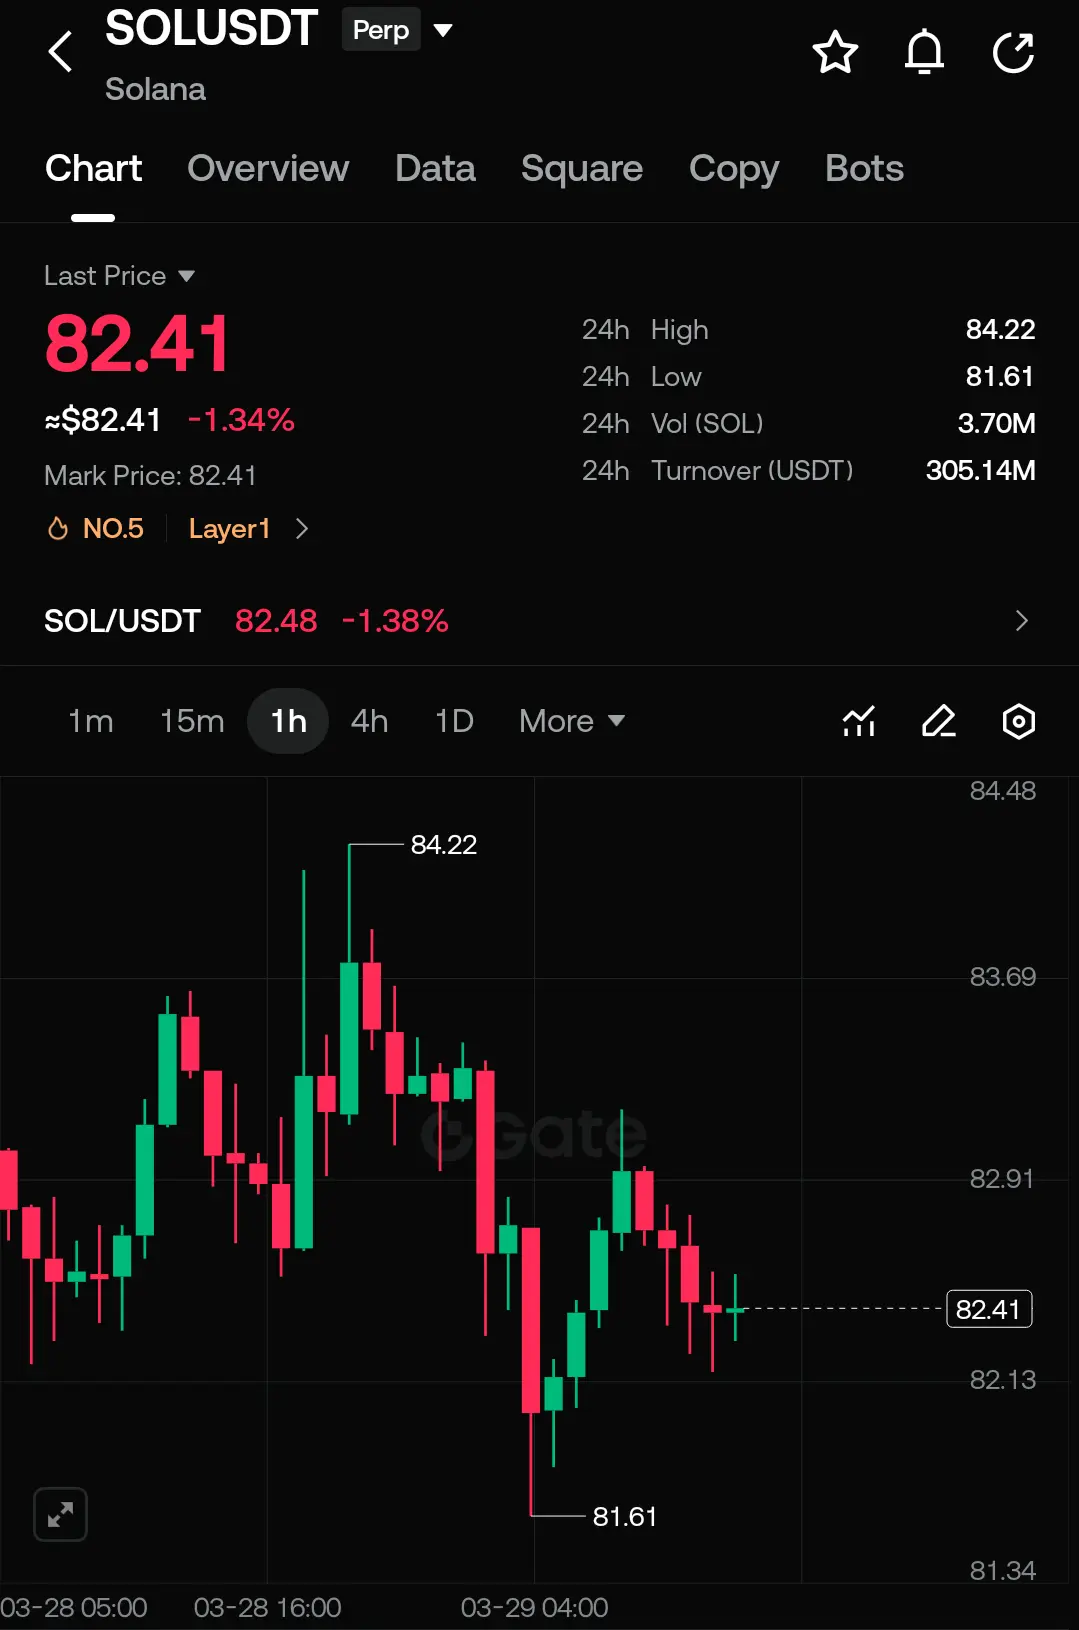Screen dimensions: 1079x1630
Task: Open price alert bell icon
Action: pyautogui.click(x=924, y=52)
